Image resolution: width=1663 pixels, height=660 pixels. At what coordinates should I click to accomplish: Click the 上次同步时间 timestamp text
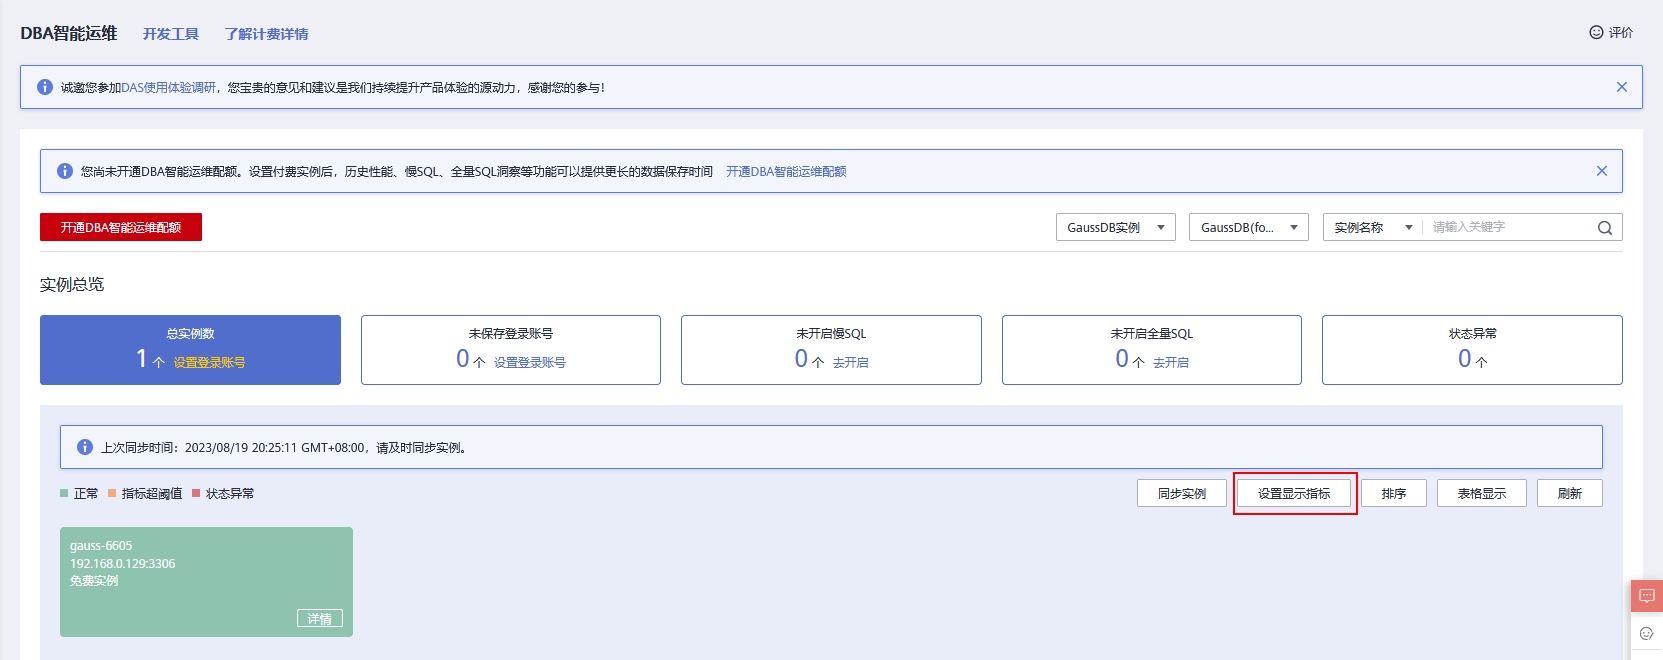click(283, 448)
